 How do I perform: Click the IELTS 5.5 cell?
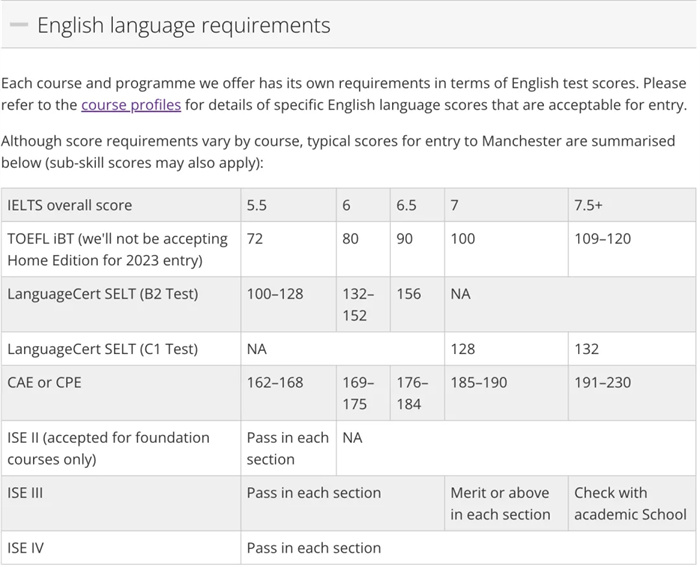[x=288, y=205]
